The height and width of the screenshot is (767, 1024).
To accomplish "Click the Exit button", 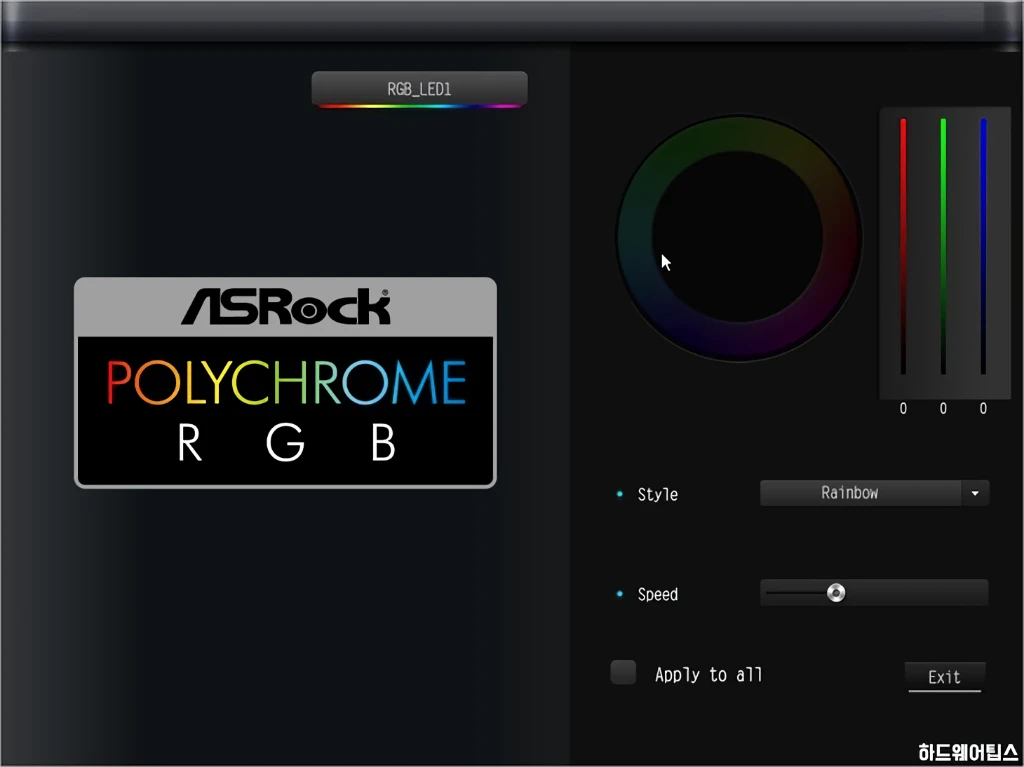I will click(x=944, y=677).
